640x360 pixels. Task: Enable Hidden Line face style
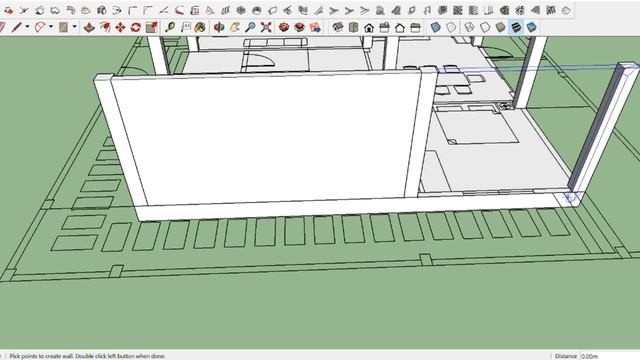click(x=485, y=27)
